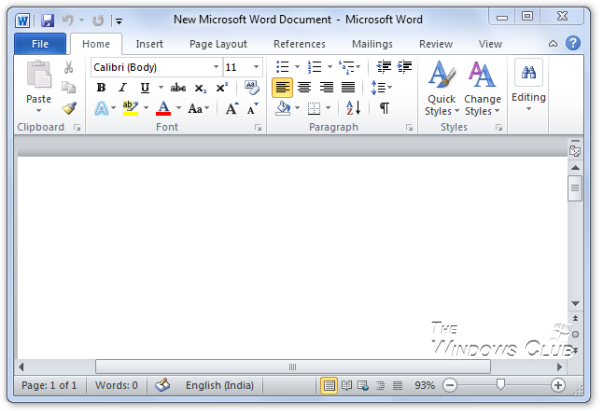Click the Bullets list icon
This screenshot has width=600, height=411.
[x=282, y=67]
